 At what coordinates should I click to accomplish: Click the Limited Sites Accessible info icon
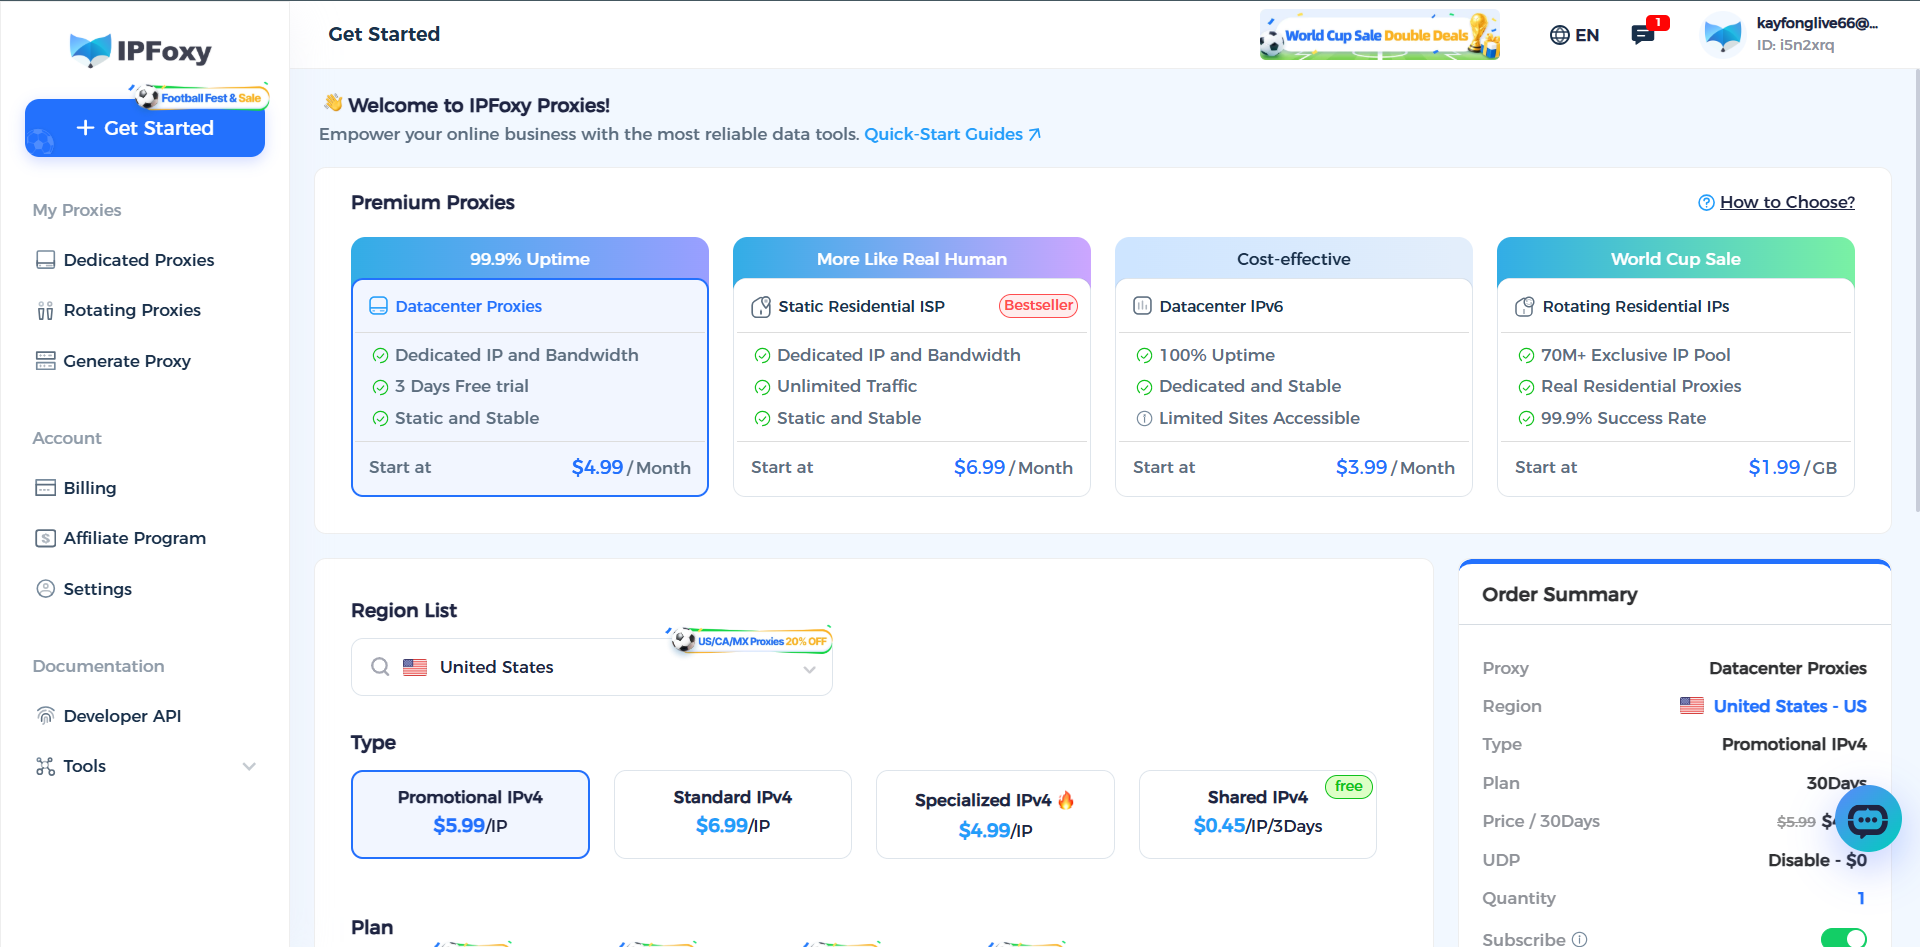point(1144,418)
